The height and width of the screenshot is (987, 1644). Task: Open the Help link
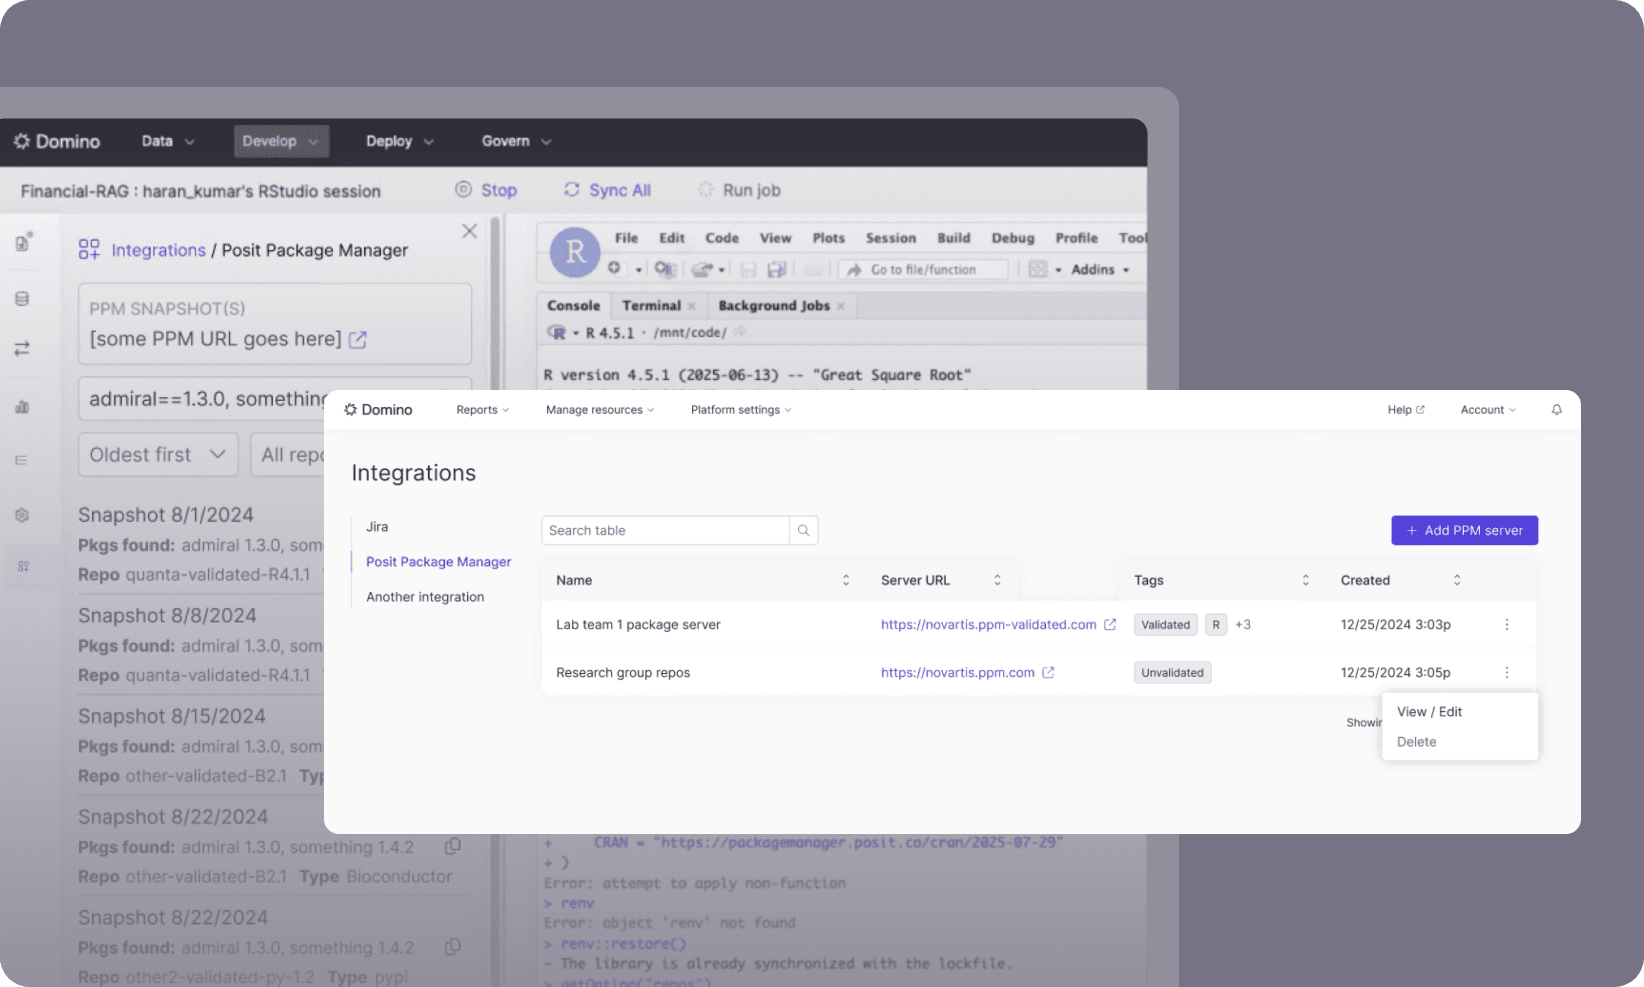1406,410
